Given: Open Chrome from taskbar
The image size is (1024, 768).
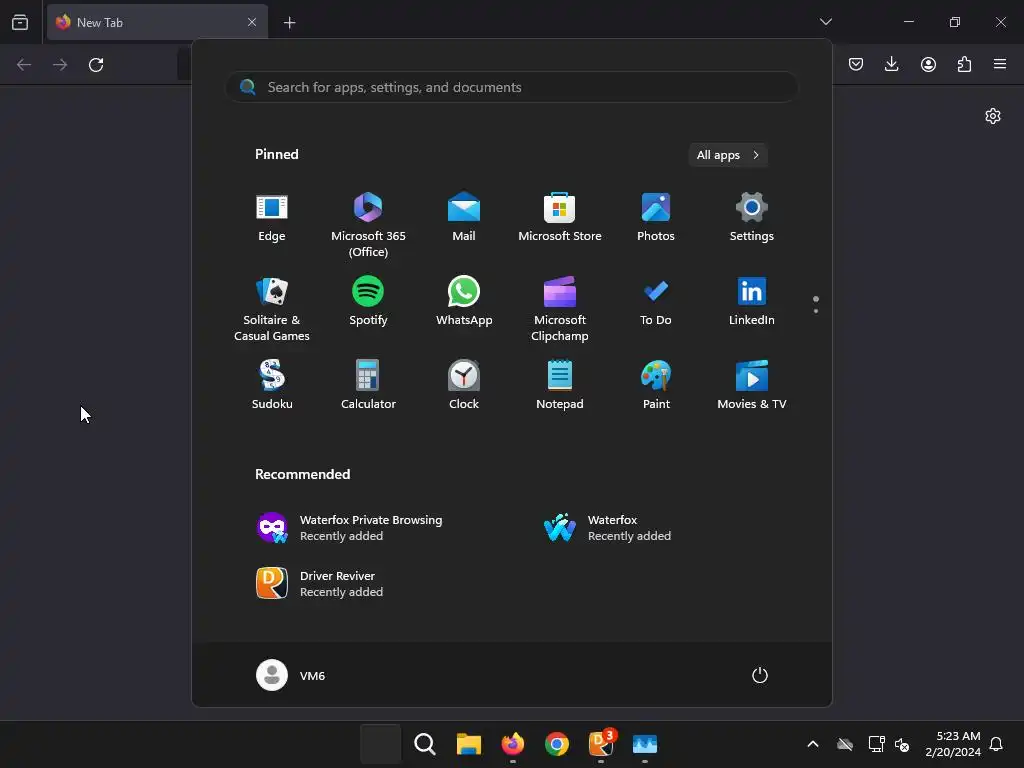Looking at the screenshot, I should pyautogui.click(x=556, y=744).
